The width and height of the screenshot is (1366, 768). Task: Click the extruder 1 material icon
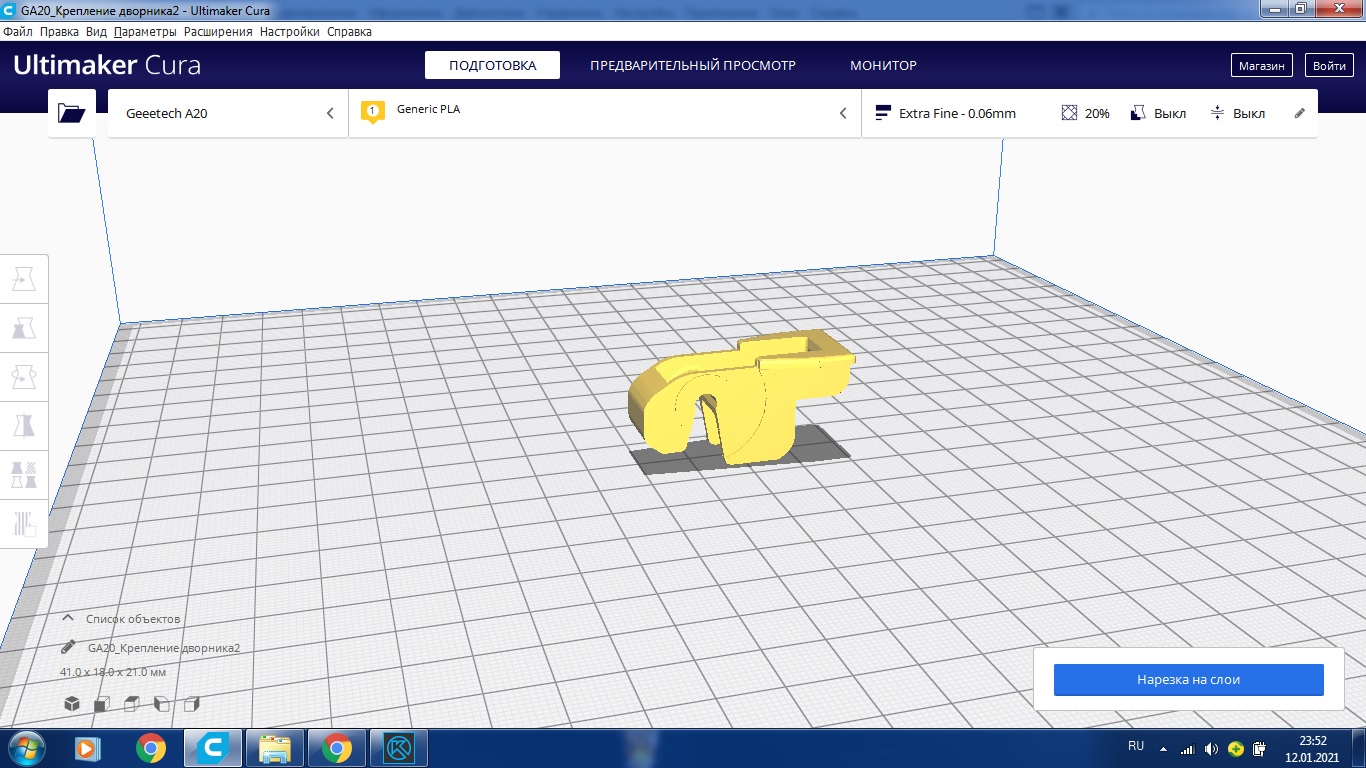point(372,111)
